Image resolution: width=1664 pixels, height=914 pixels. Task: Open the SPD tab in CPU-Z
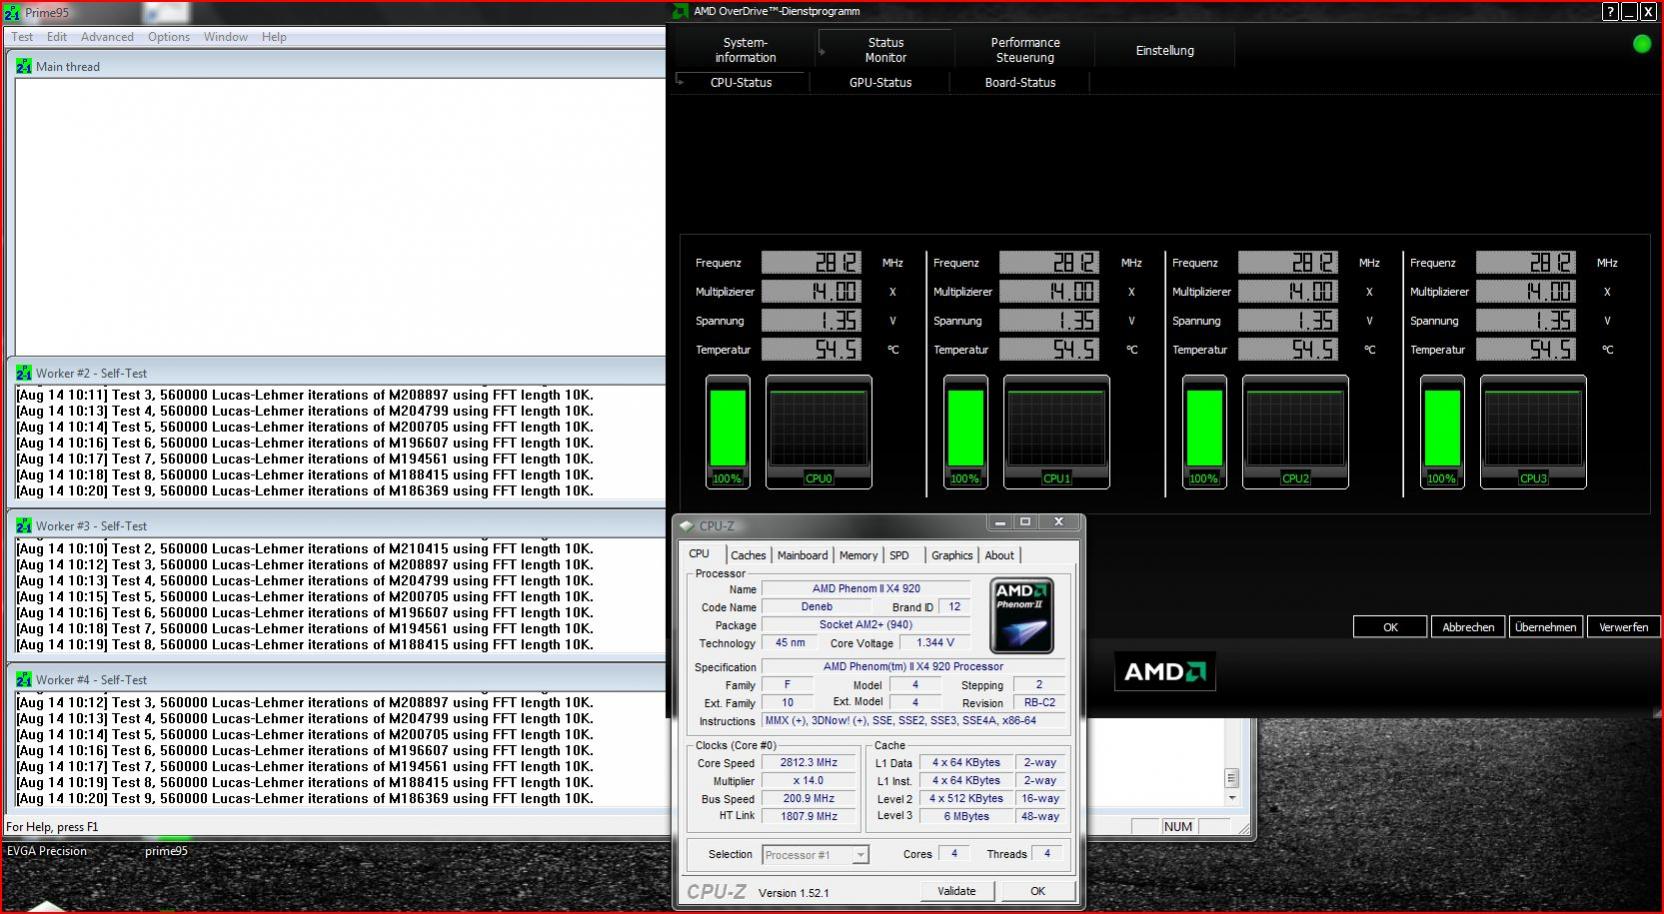click(x=899, y=555)
